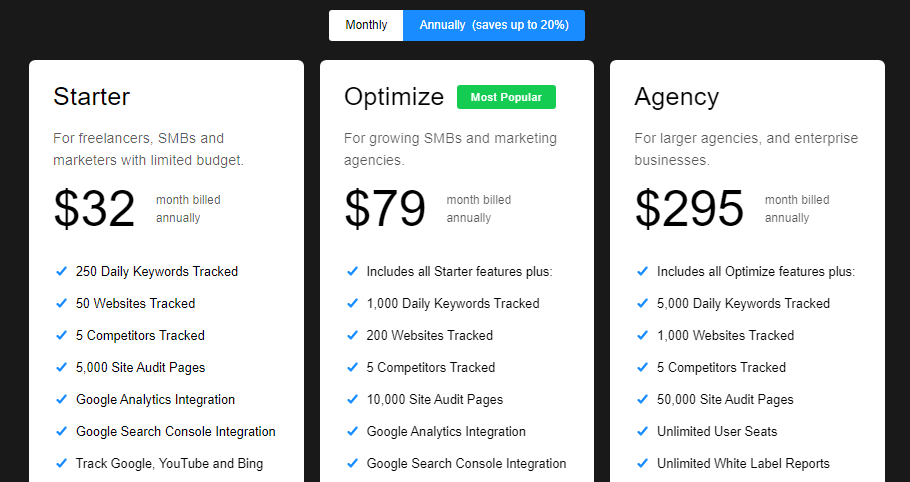Click checkmark next to Unlimited White Label Reports
This screenshot has height=482, width=910.
(642, 463)
